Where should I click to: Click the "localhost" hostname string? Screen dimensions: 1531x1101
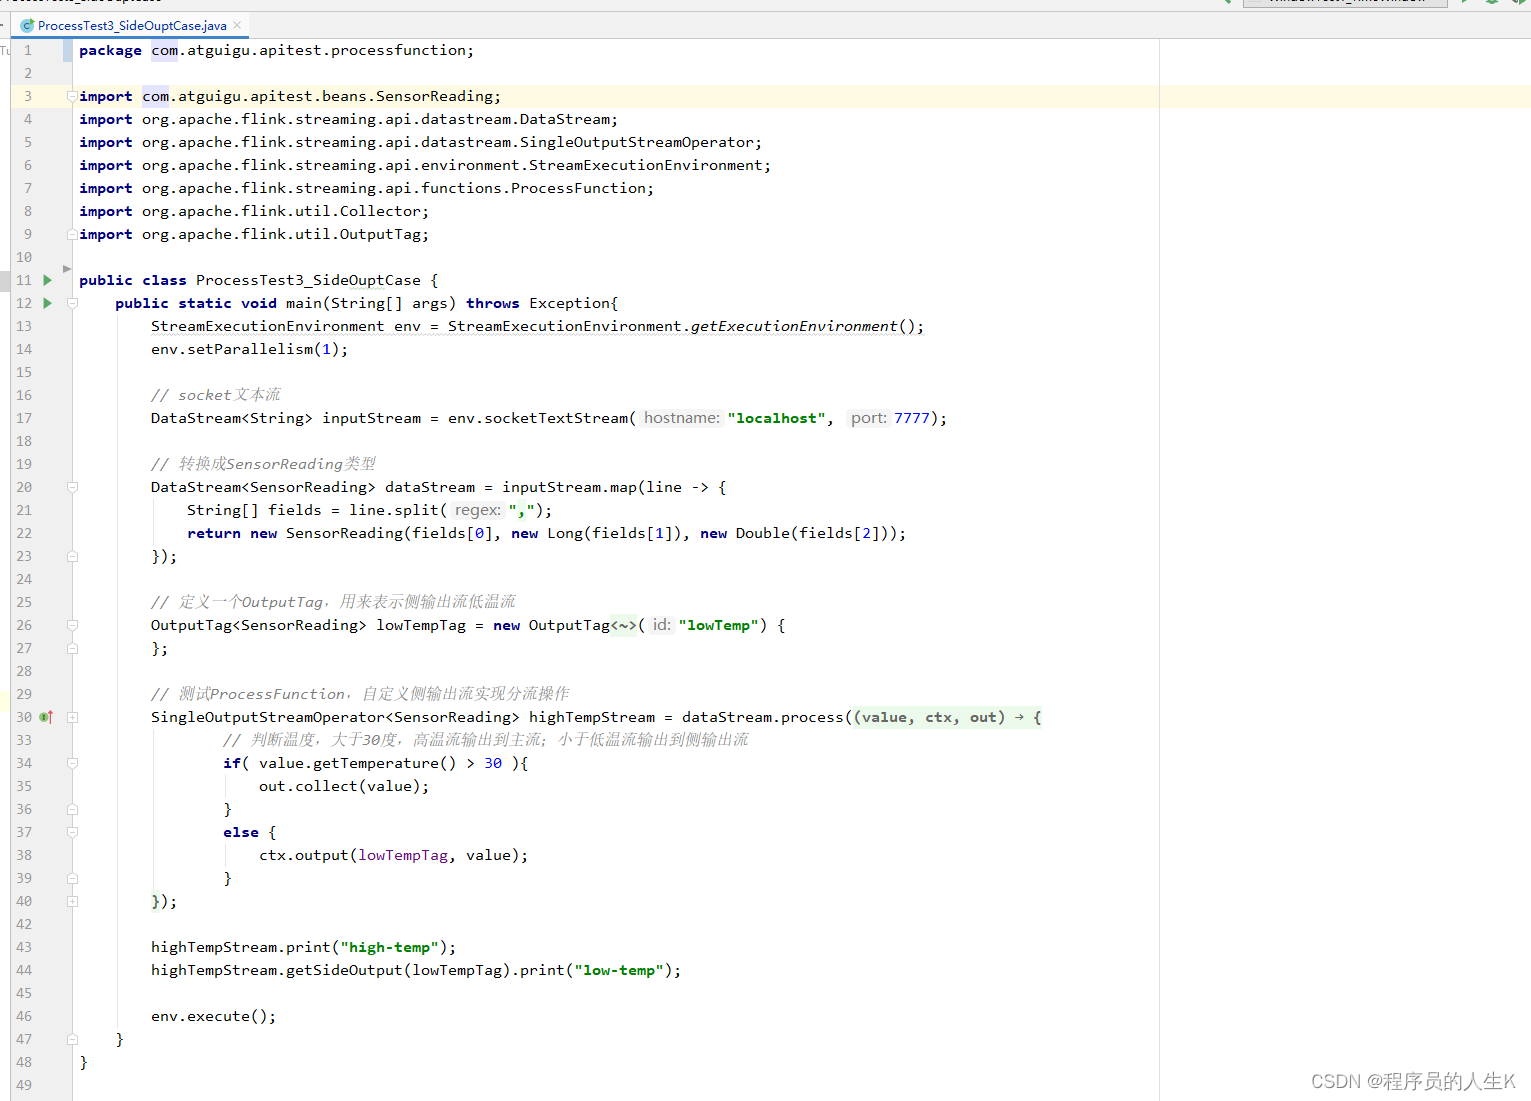(776, 418)
